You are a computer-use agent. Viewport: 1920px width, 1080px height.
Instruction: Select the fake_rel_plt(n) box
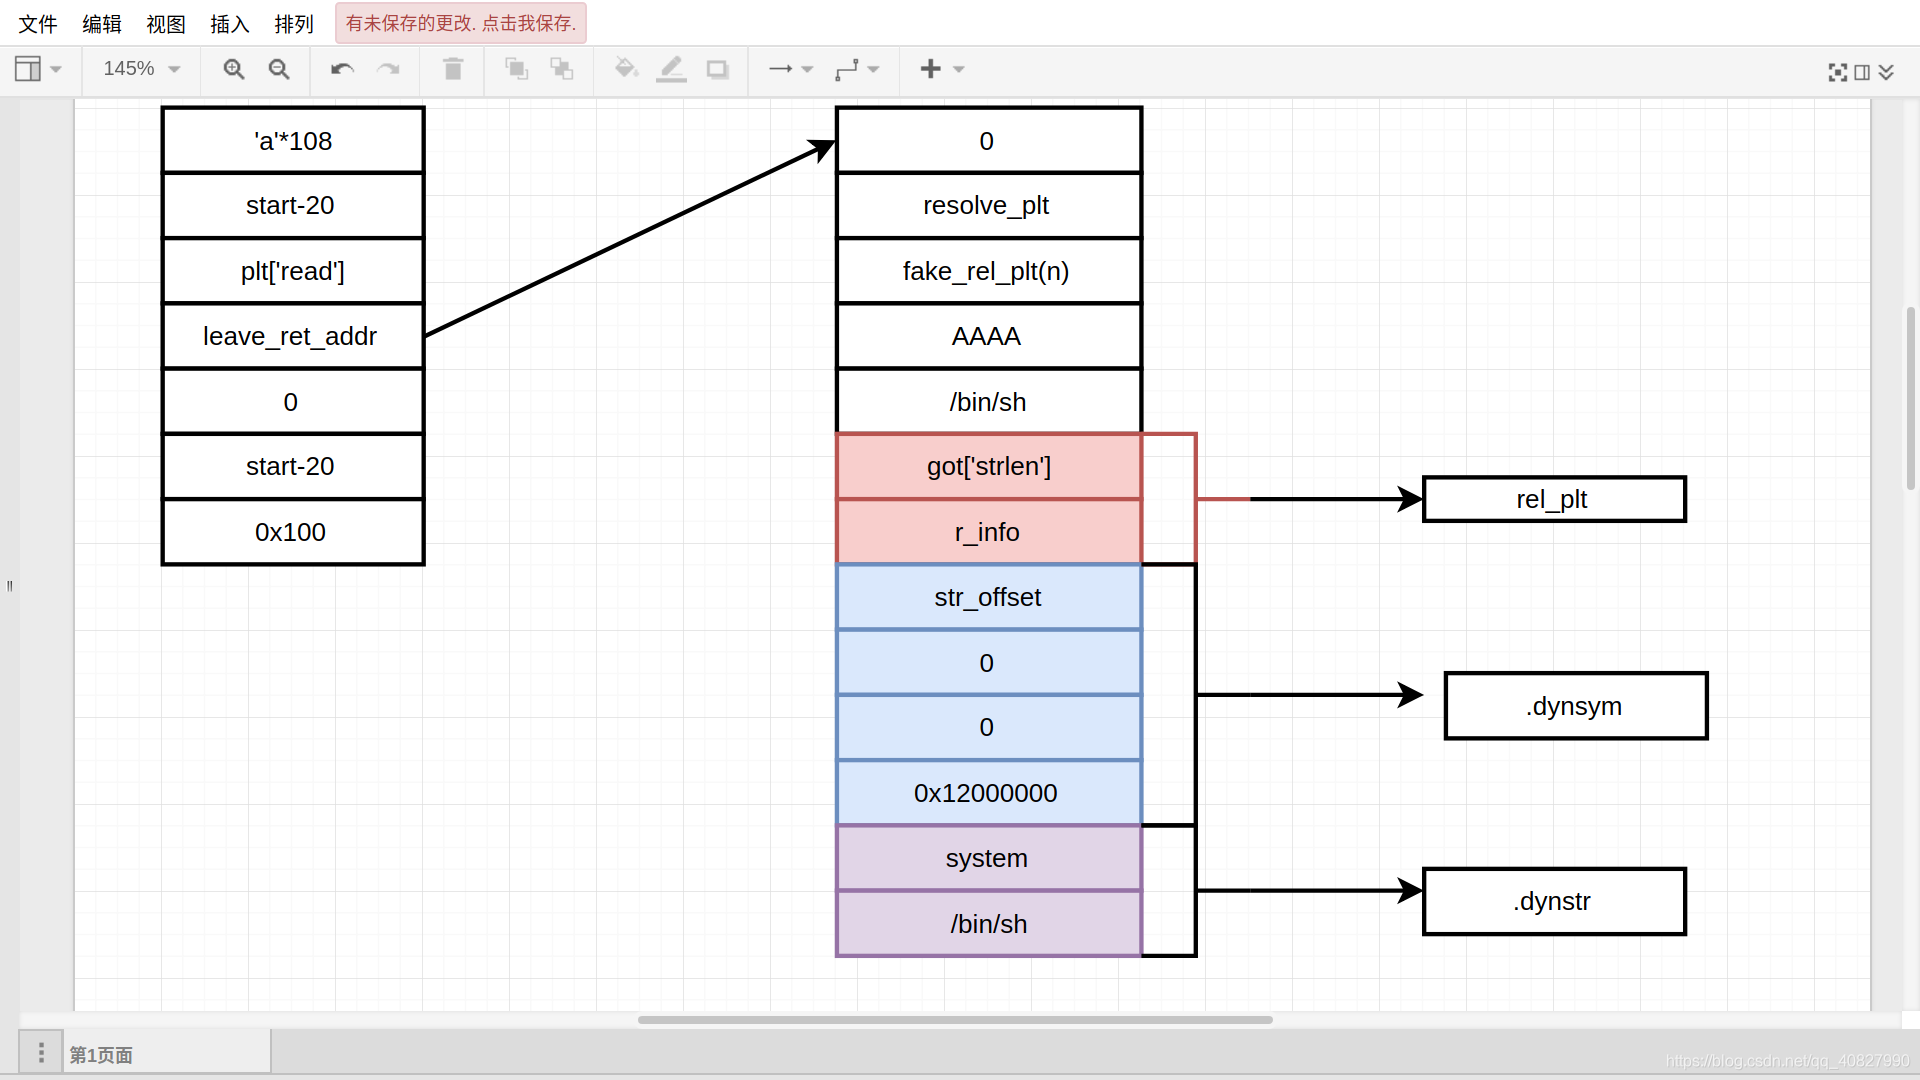pyautogui.click(x=989, y=271)
